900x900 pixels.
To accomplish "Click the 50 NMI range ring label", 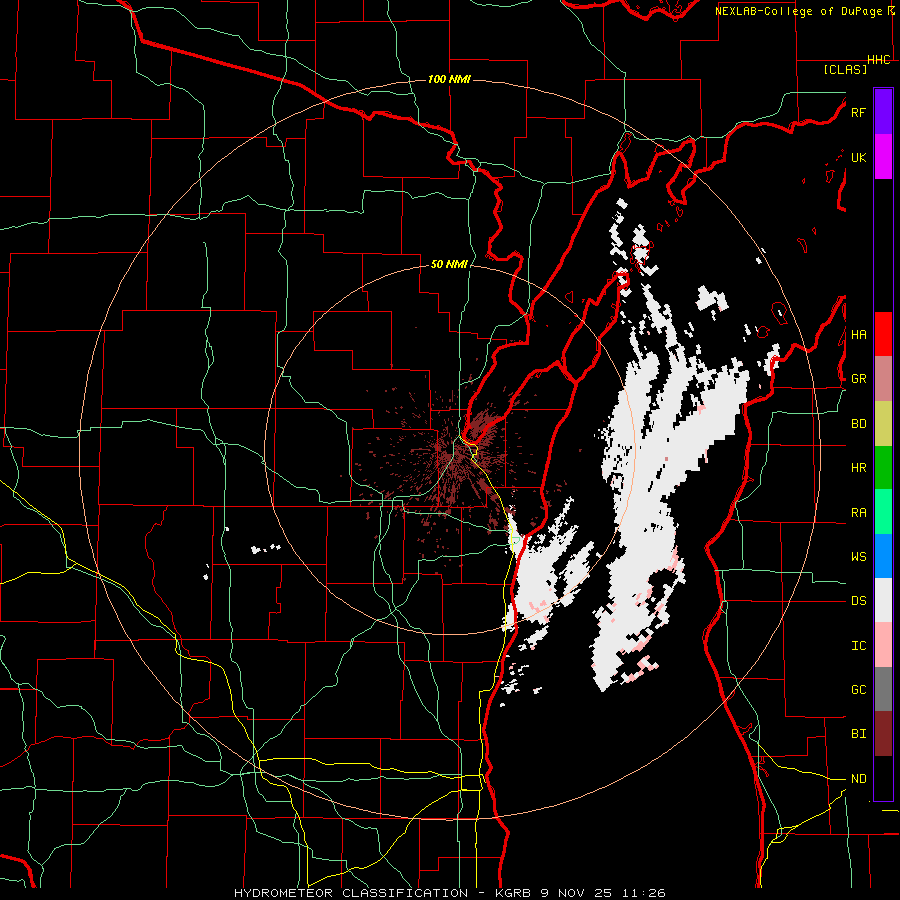I will [449, 265].
